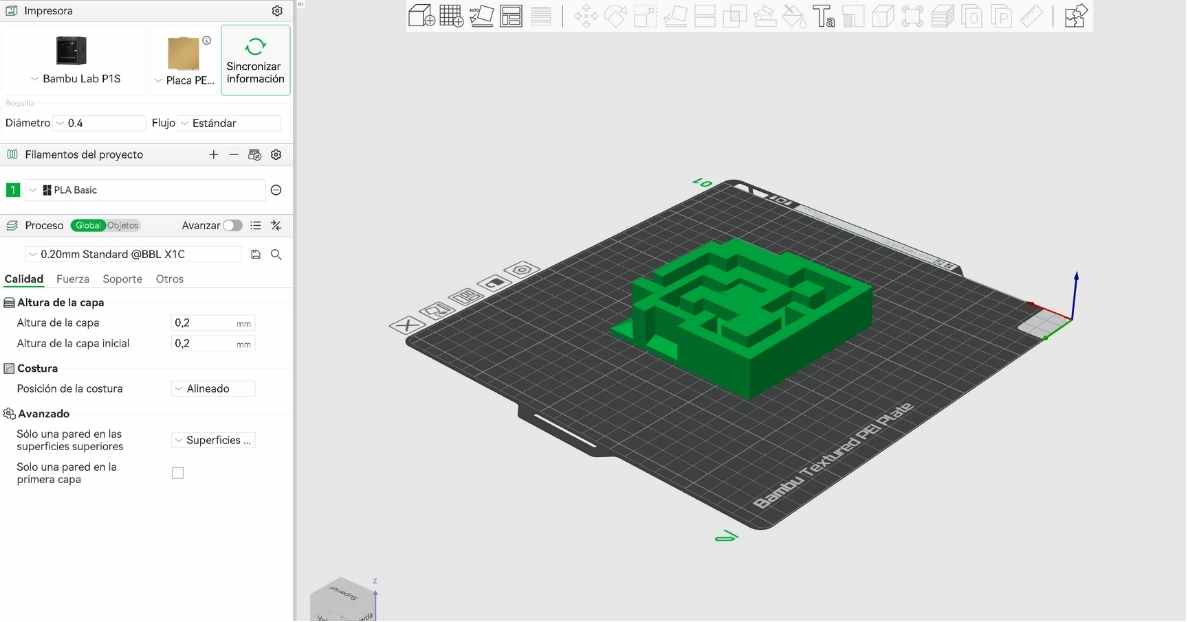Select the Add plate toolbar icon
The width and height of the screenshot is (1187, 622).
pyautogui.click(x=450, y=16)
